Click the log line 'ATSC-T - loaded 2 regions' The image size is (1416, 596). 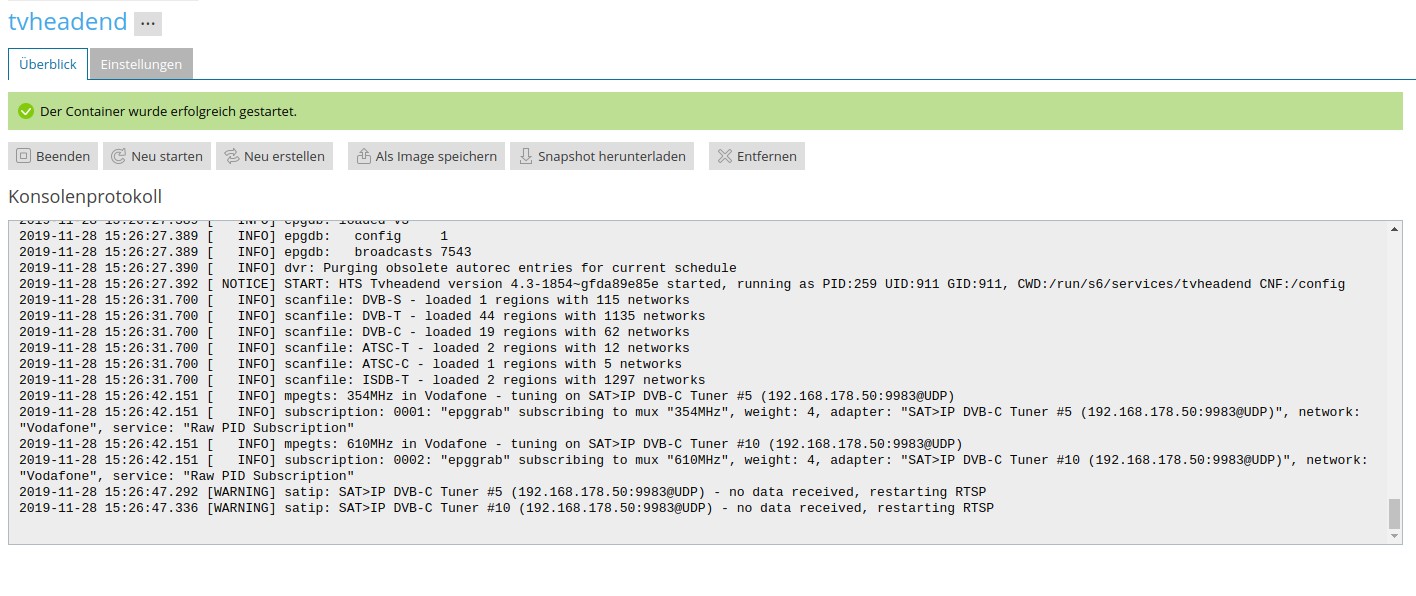pos(354,348)
